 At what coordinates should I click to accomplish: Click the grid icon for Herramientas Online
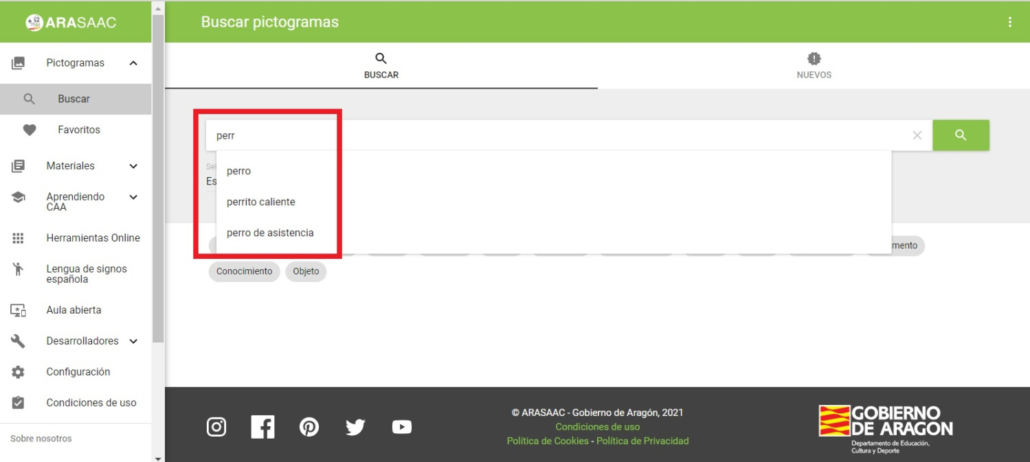(18, 239)
